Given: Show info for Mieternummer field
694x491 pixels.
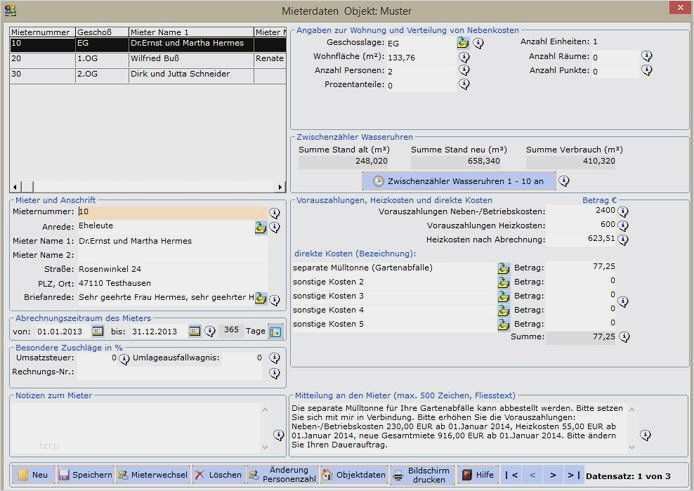Looking at the screenshot, I should tap(274, 213).
